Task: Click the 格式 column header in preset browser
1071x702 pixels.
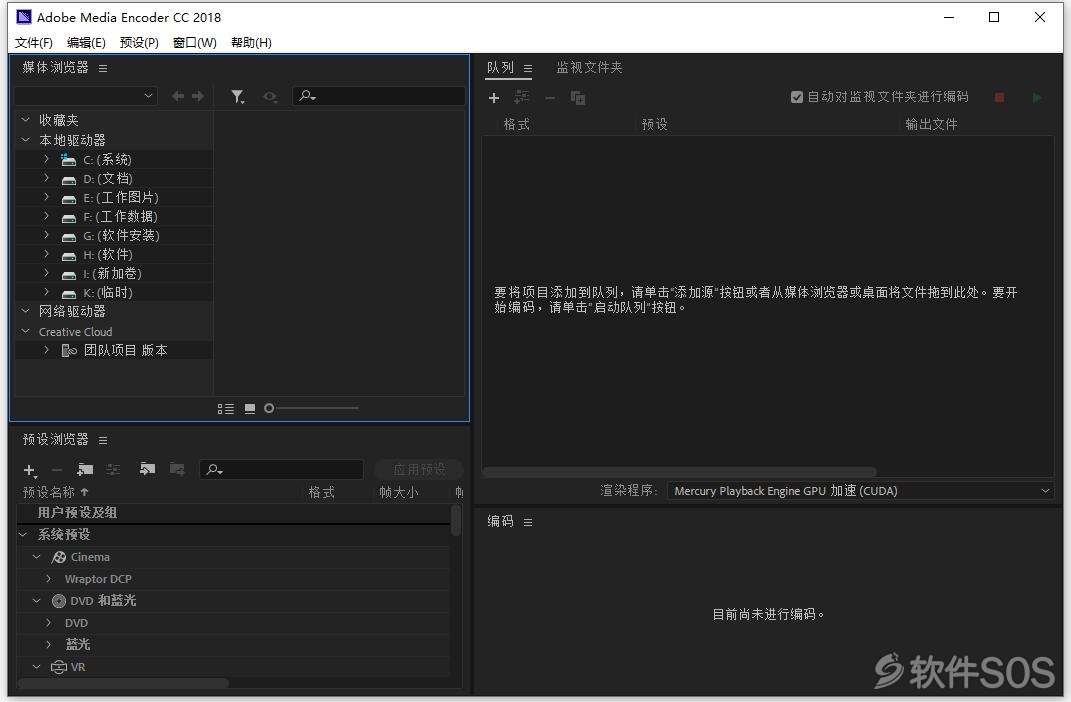Action: [x=322, y=492]
